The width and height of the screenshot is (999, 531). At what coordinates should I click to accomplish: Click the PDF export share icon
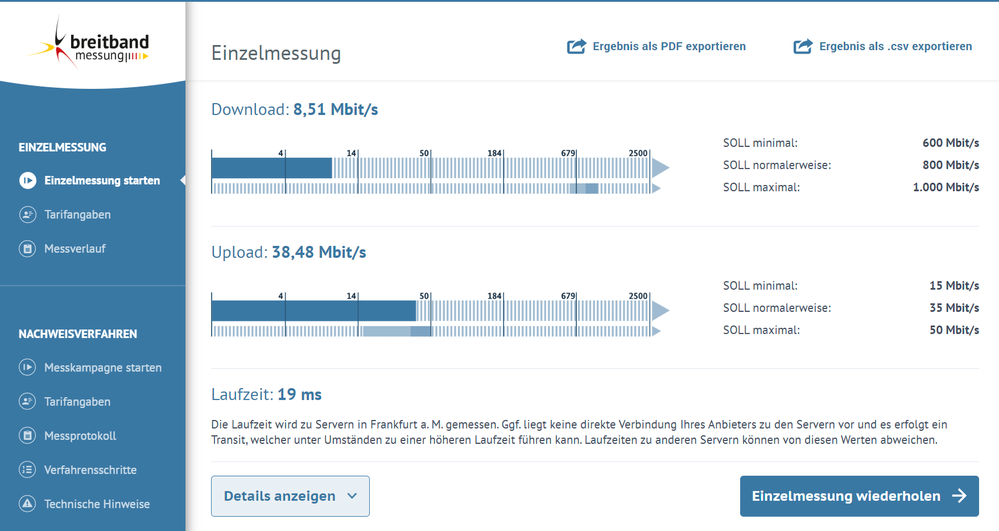(x=577, y=46)
